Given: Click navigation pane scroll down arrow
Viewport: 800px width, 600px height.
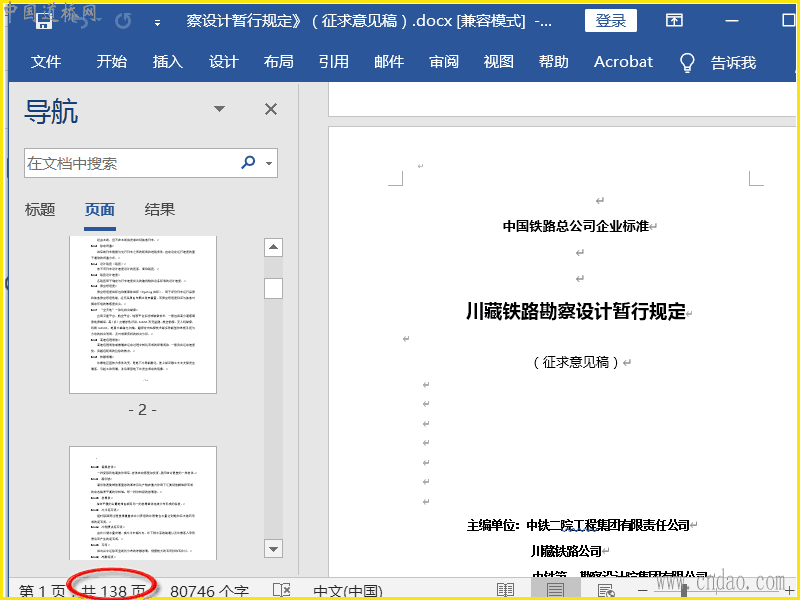Looking at the screenshot, I should [x=273, y=549].
